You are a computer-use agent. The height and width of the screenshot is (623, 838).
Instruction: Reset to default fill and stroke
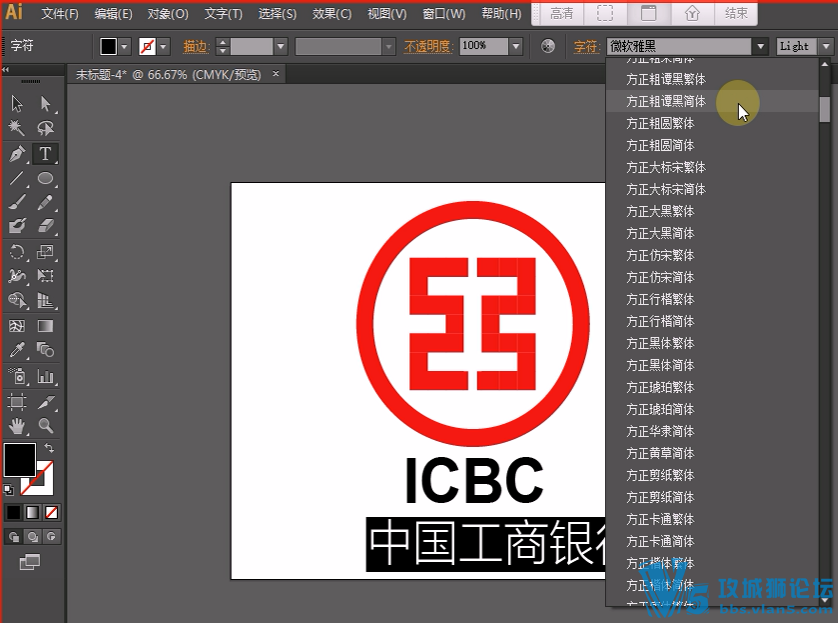[x=8, y=489]
